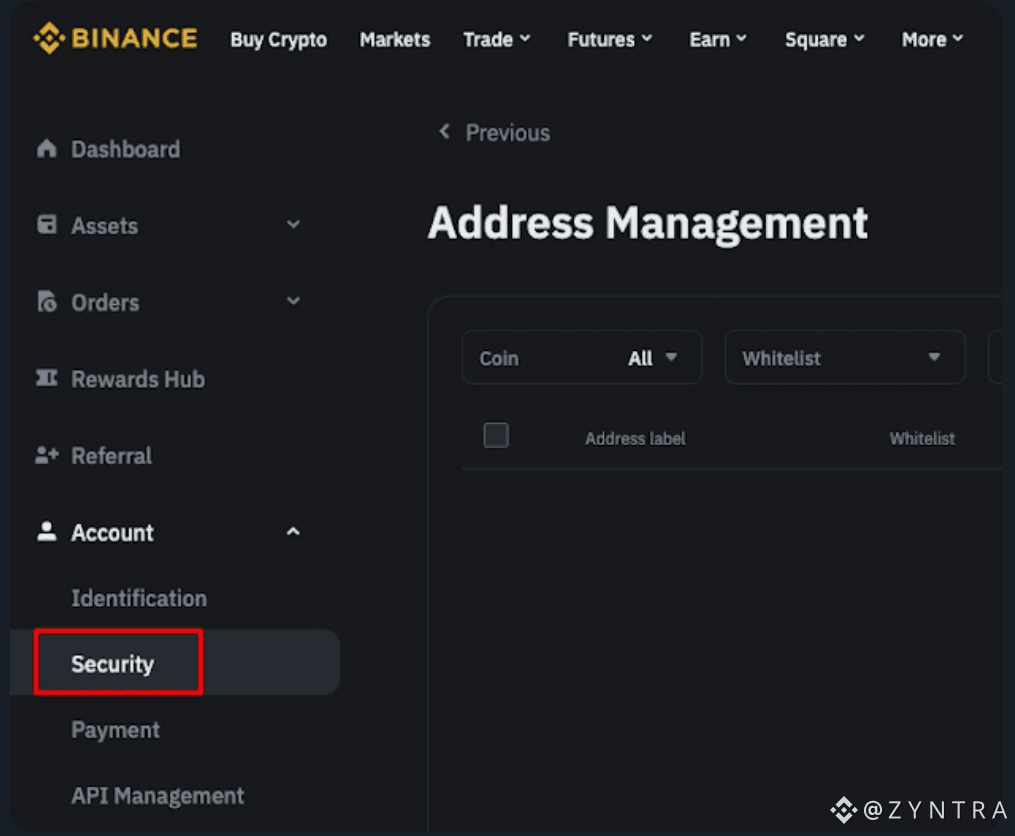1015x836 pixels.
Task: Open the Whitelist filter dropdown
Action: (x=844, y=358)
